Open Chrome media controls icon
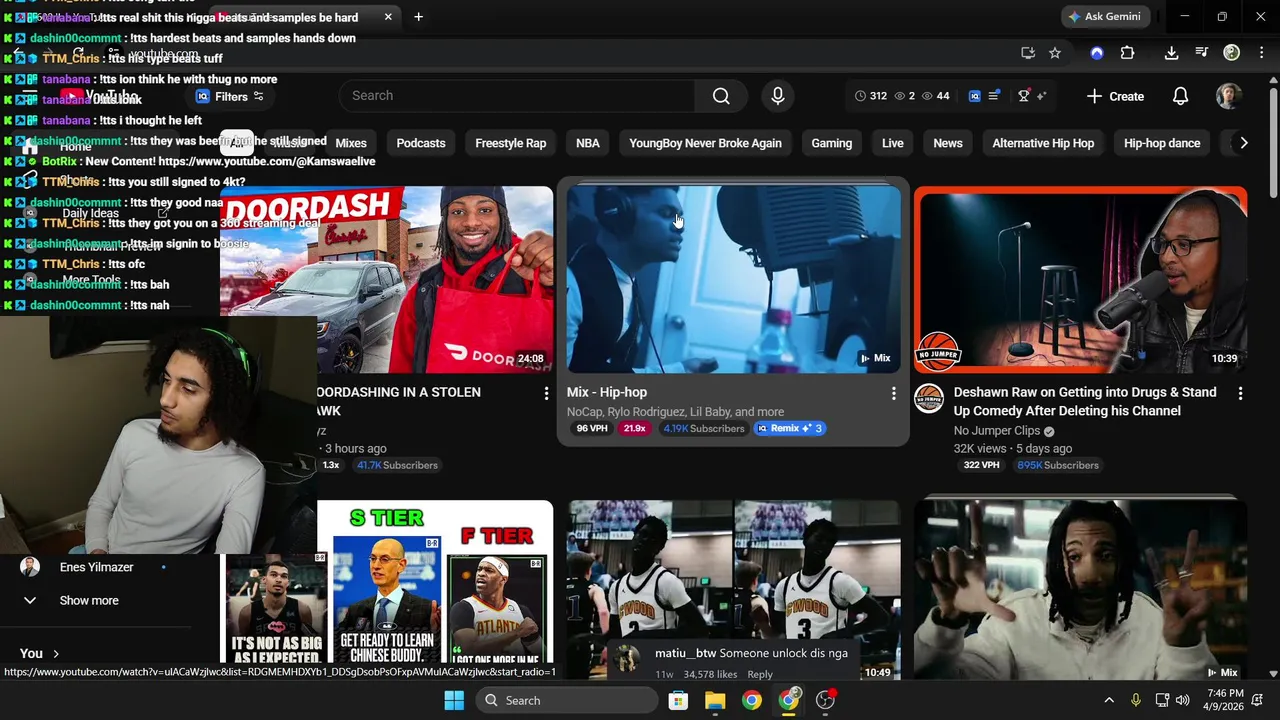The height and width of the screenshot is (720, 1280). 1201,53
